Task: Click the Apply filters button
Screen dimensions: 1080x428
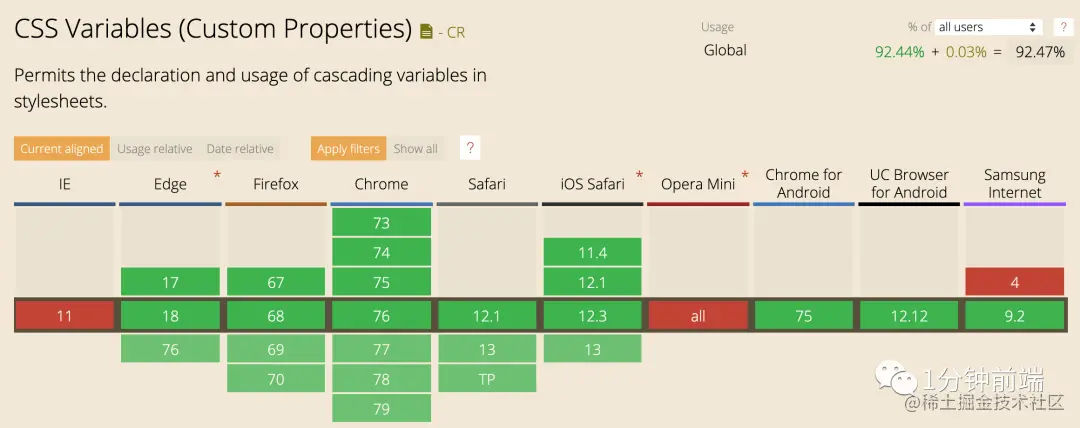Action: coord(348,149)
